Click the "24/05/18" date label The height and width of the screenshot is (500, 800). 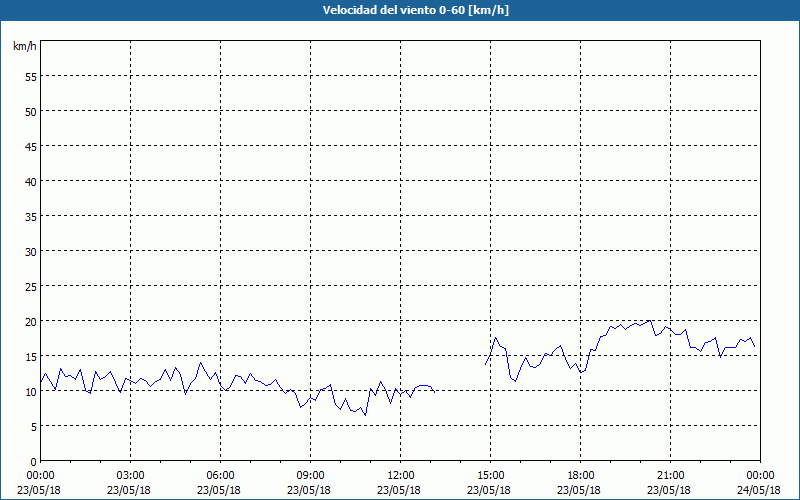click(758, 490)
